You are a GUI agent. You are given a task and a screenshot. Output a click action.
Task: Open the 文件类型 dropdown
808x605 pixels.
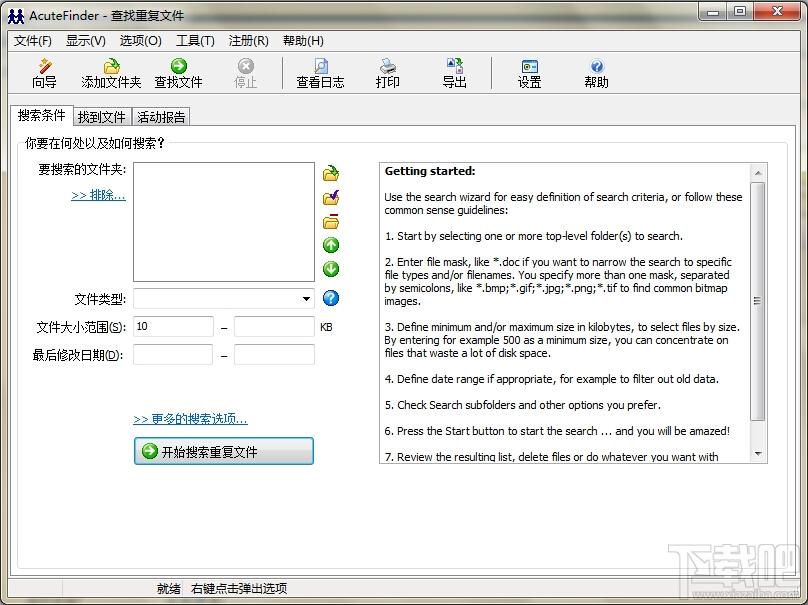coord(306,299)
